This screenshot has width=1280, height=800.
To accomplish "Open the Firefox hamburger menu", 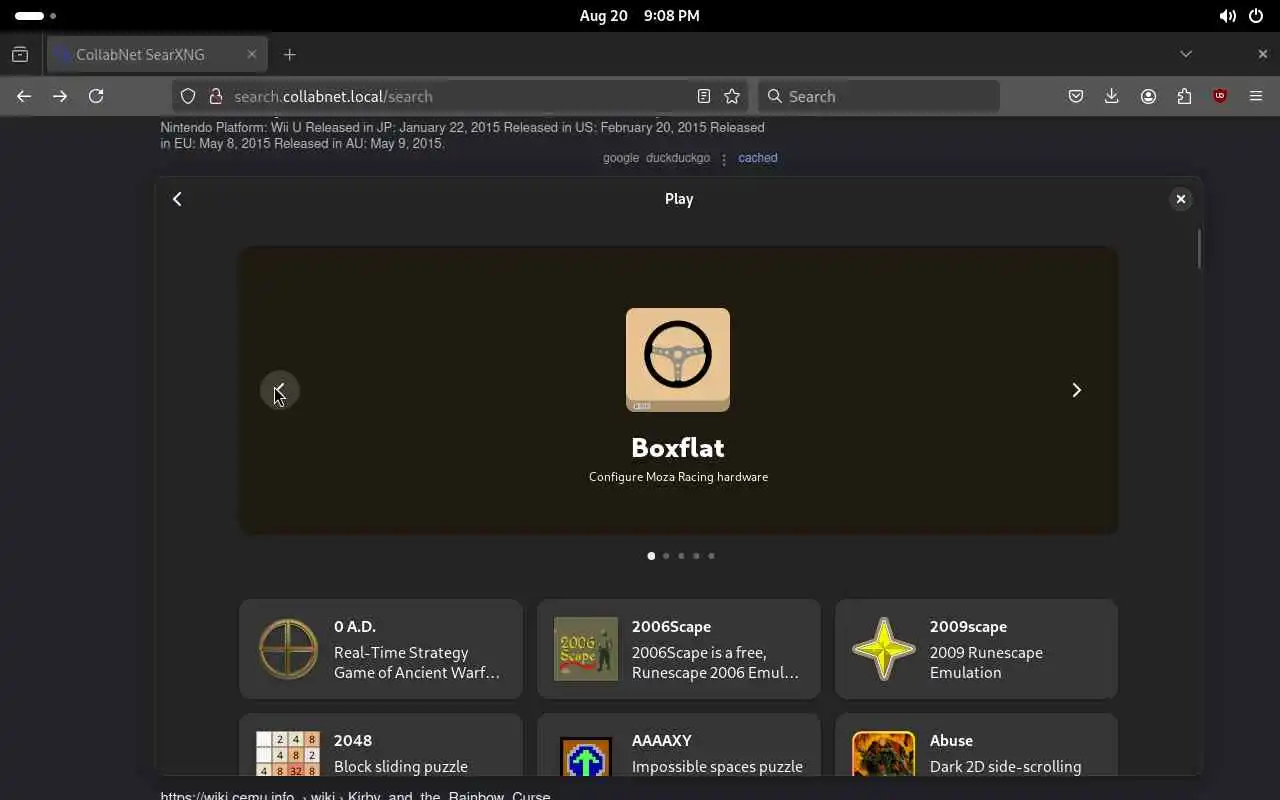I will tap(1256, 96).
